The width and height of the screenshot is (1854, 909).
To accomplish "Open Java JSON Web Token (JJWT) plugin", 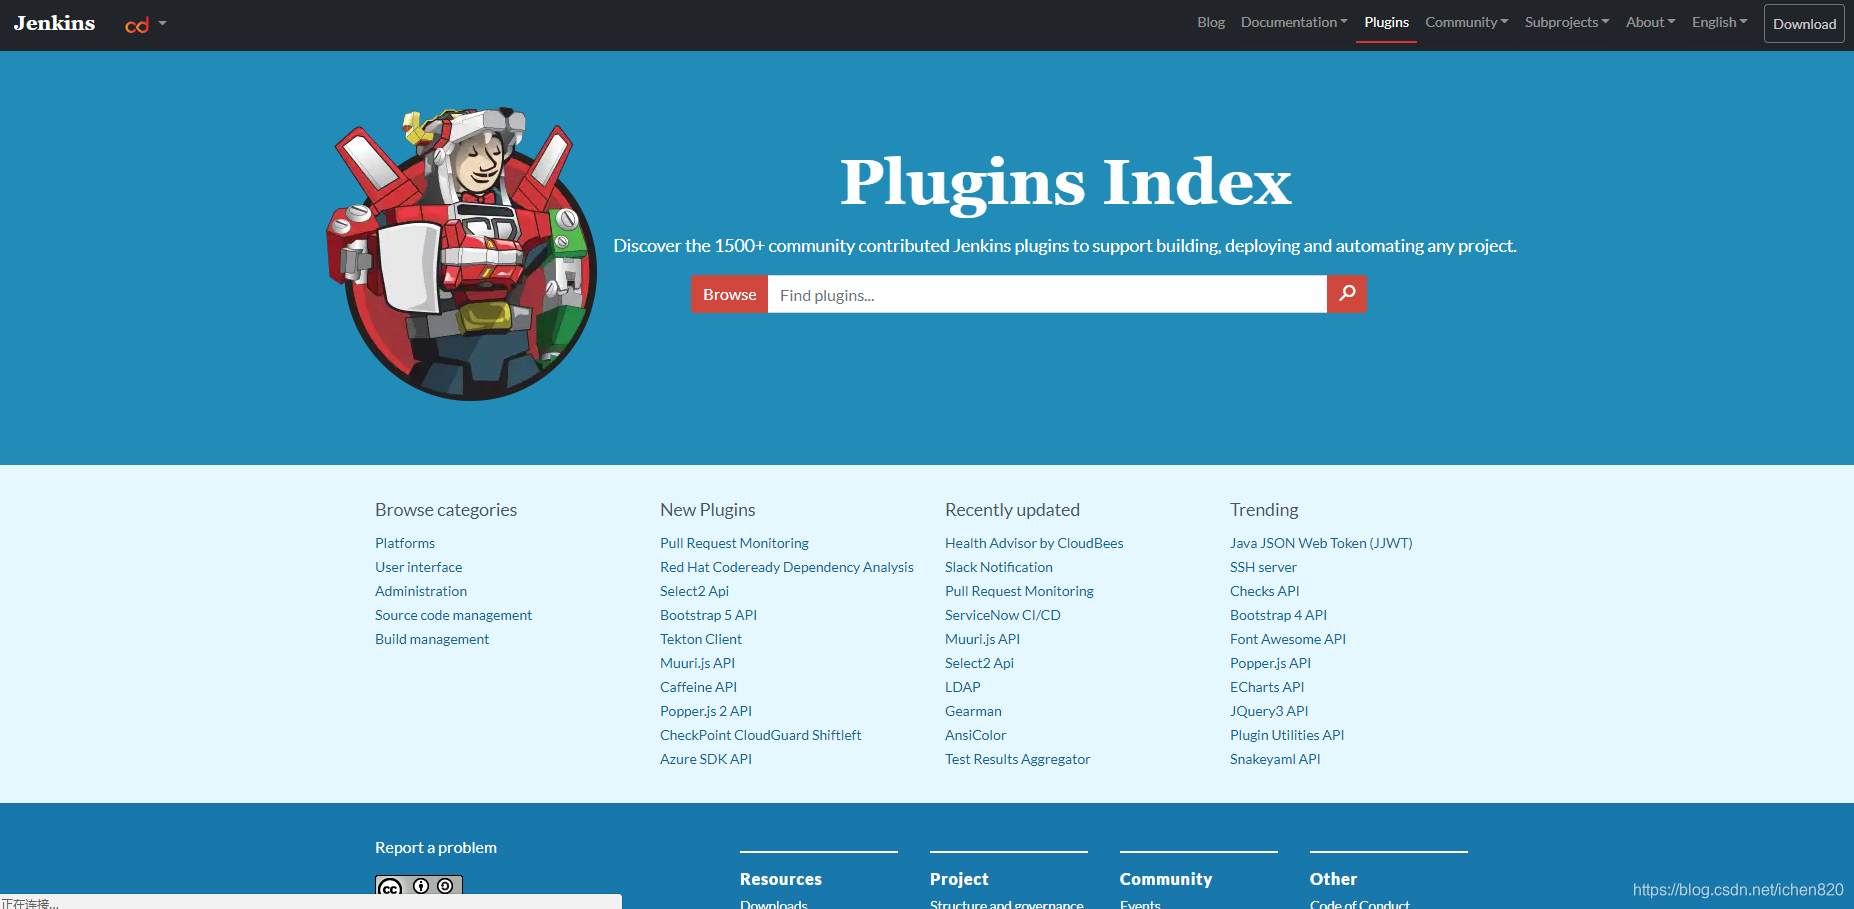I will [x=1321, y=543].
